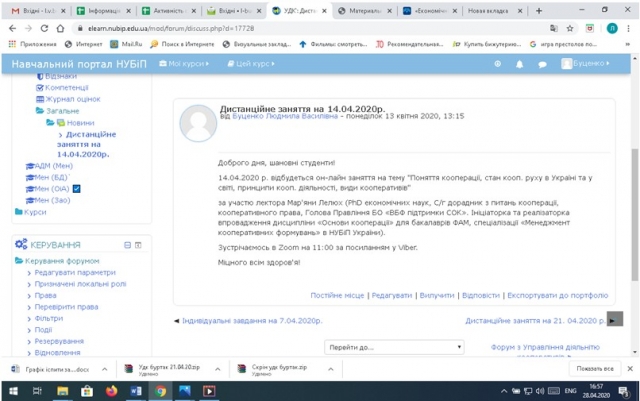Switch to Word in the taskbar
This screenshot has width=640, height=401.
coord(136,391)
